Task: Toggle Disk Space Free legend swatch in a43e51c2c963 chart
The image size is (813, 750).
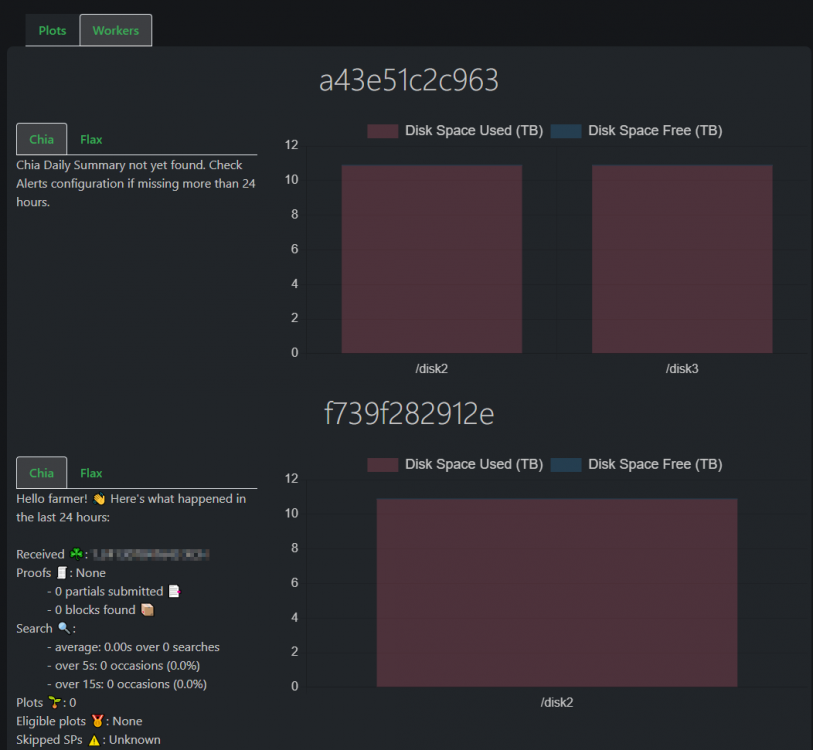Action: click(566, 131)
